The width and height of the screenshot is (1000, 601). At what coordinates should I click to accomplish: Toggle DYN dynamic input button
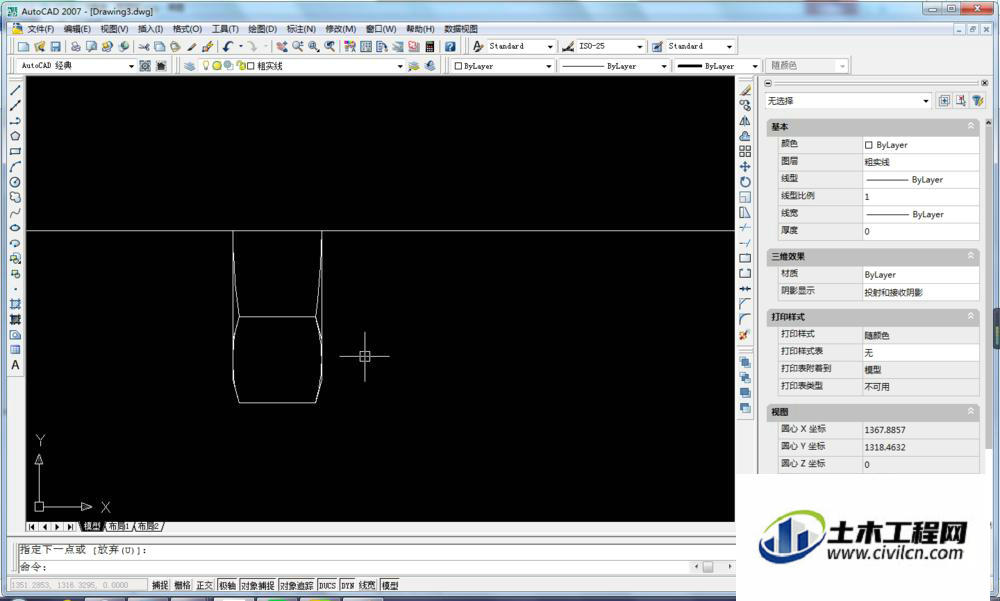tap(348, 585)
